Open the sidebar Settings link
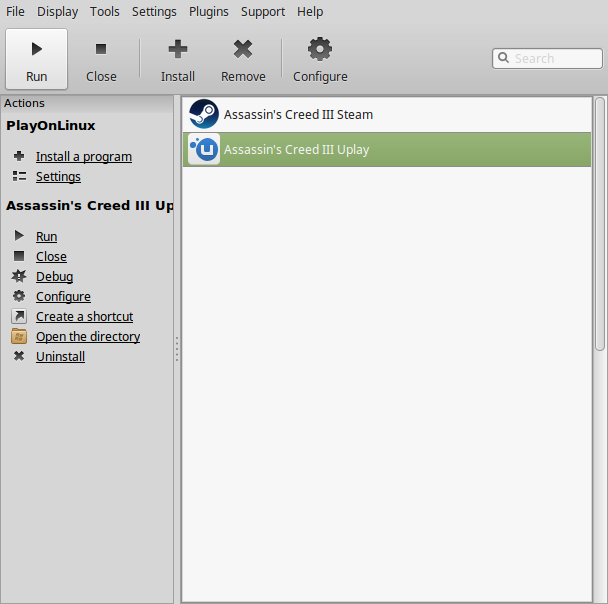The width and height of the screenshot is (608, 604). (x=58, y=177)
